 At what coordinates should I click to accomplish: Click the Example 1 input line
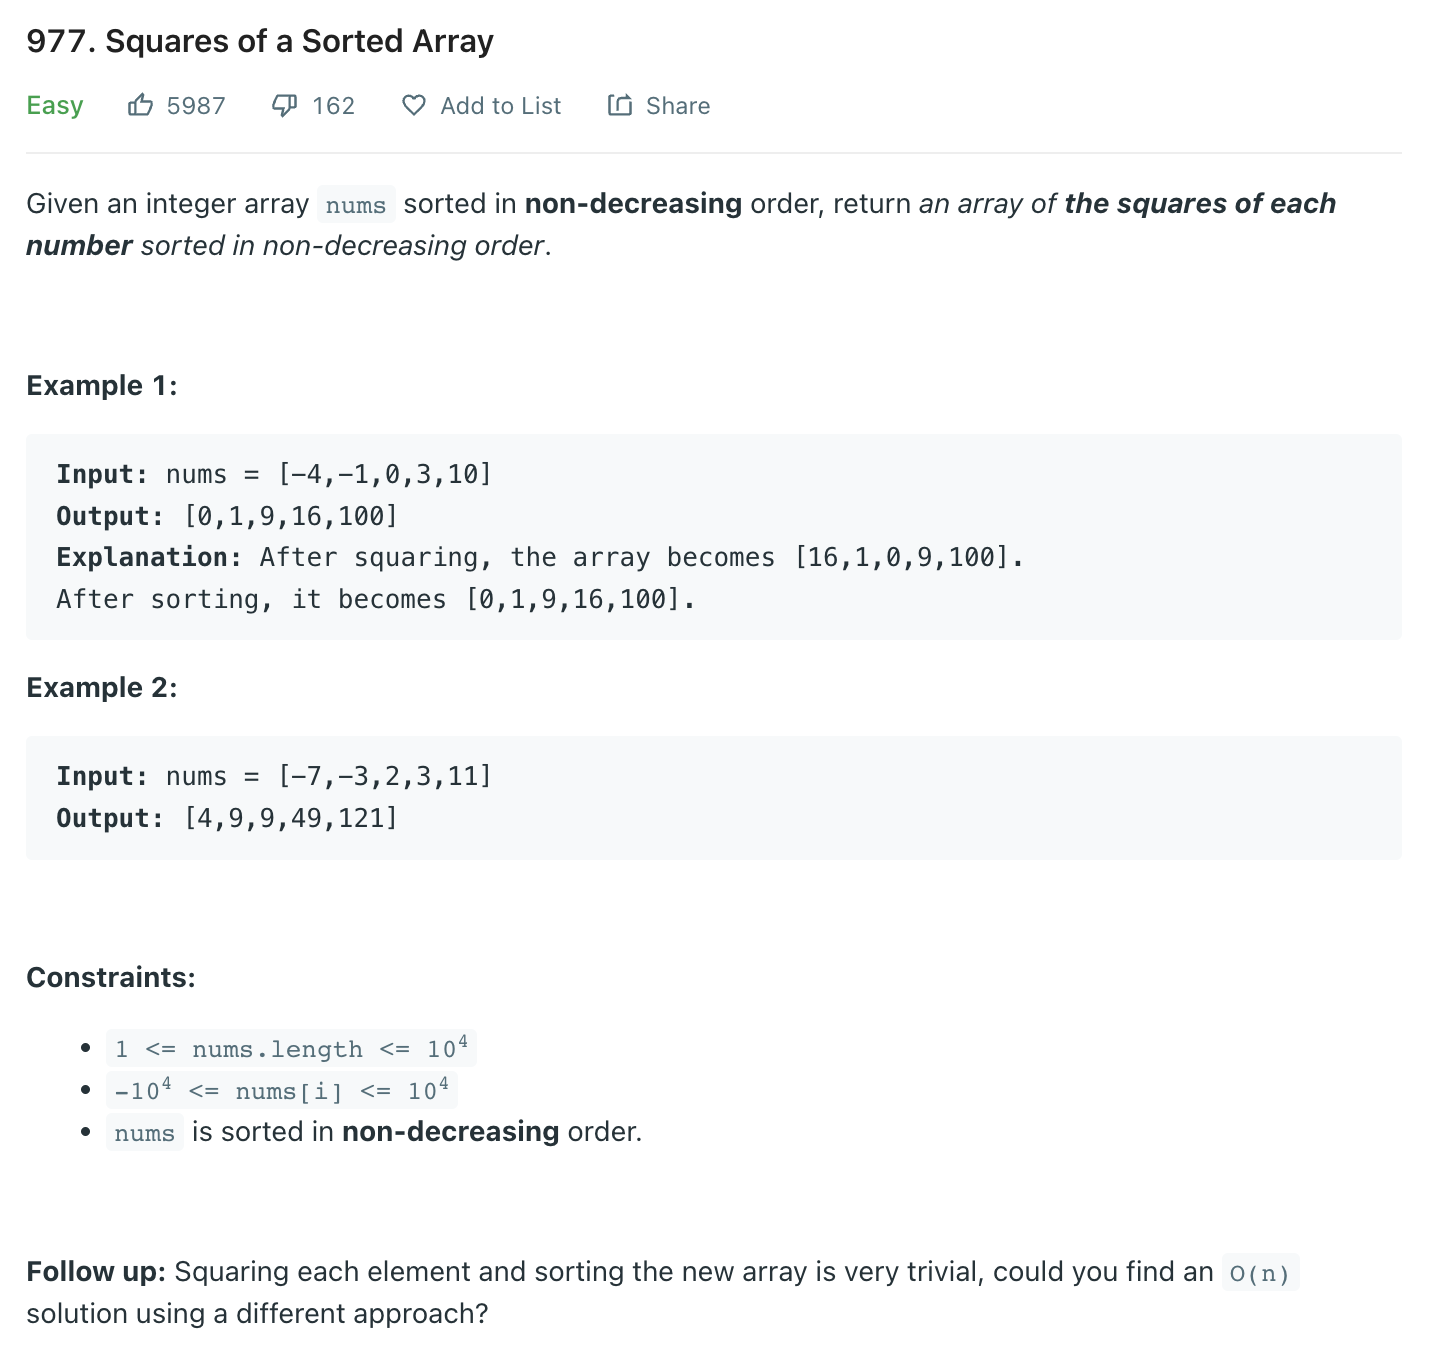coord(274,474)
